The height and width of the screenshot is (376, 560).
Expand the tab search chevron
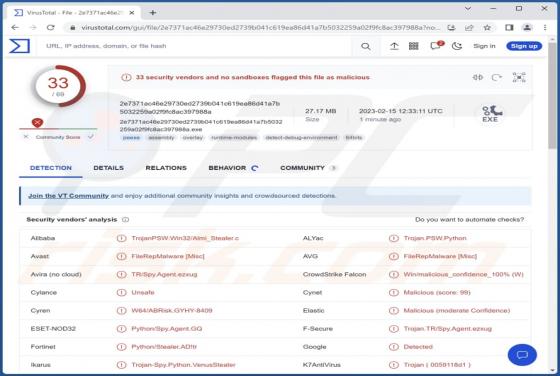468,8
